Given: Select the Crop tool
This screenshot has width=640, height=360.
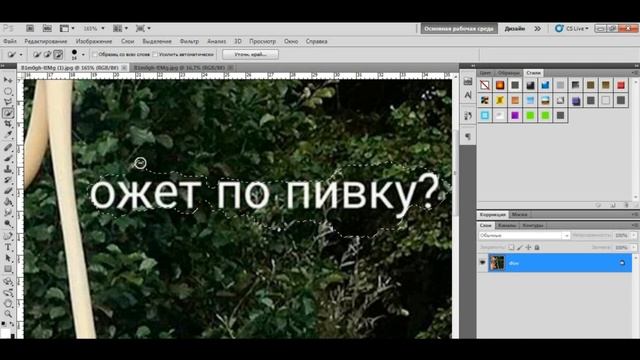Looking at the screenshot, I should 8,124.
